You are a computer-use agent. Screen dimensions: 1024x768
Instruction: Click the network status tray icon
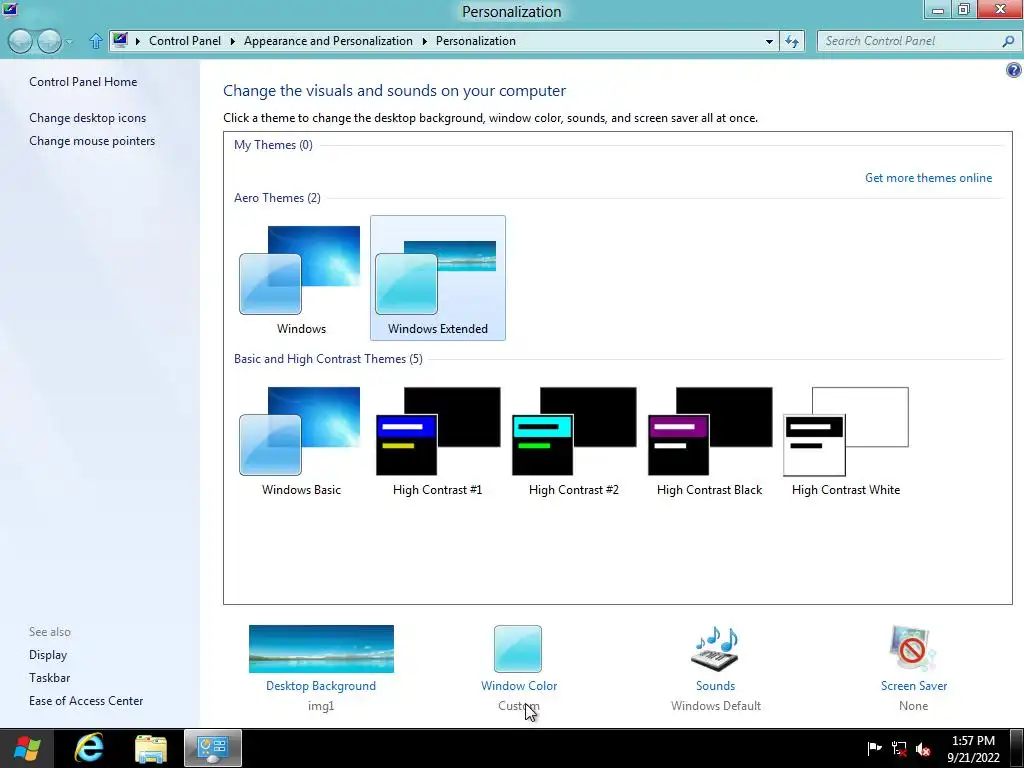coord(899,749)
